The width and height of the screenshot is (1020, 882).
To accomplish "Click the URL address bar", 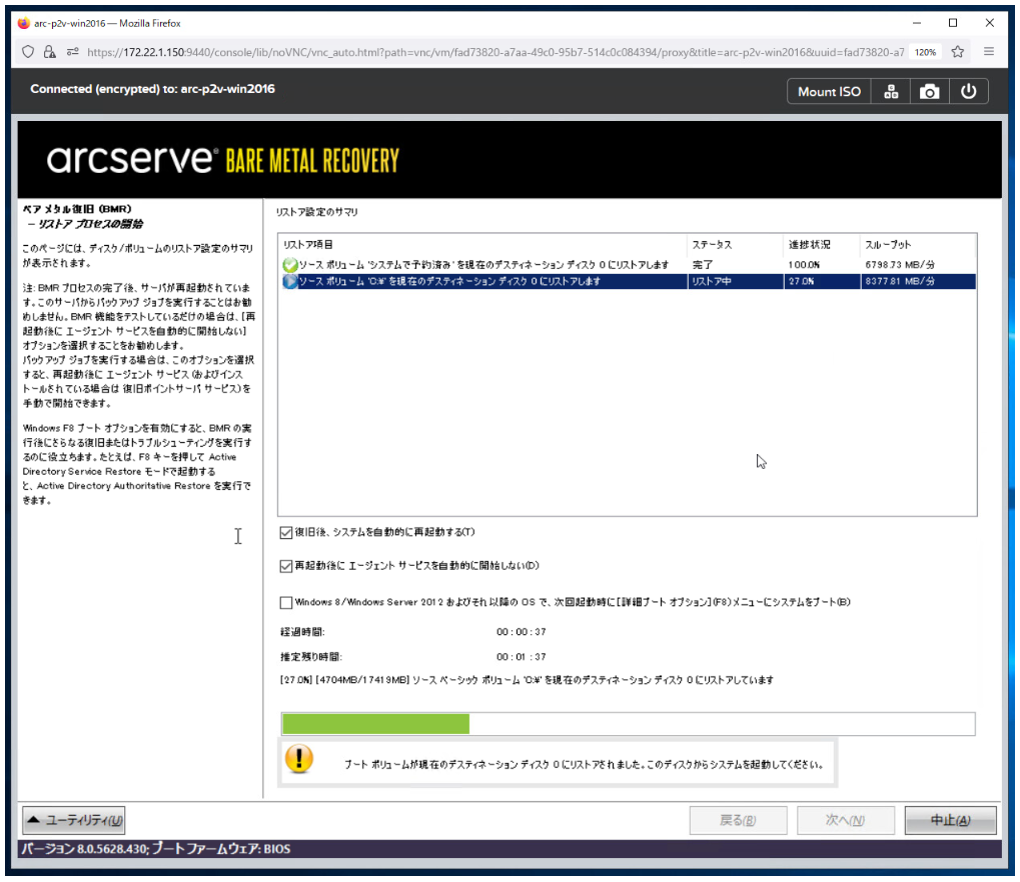I will (494, 52).
